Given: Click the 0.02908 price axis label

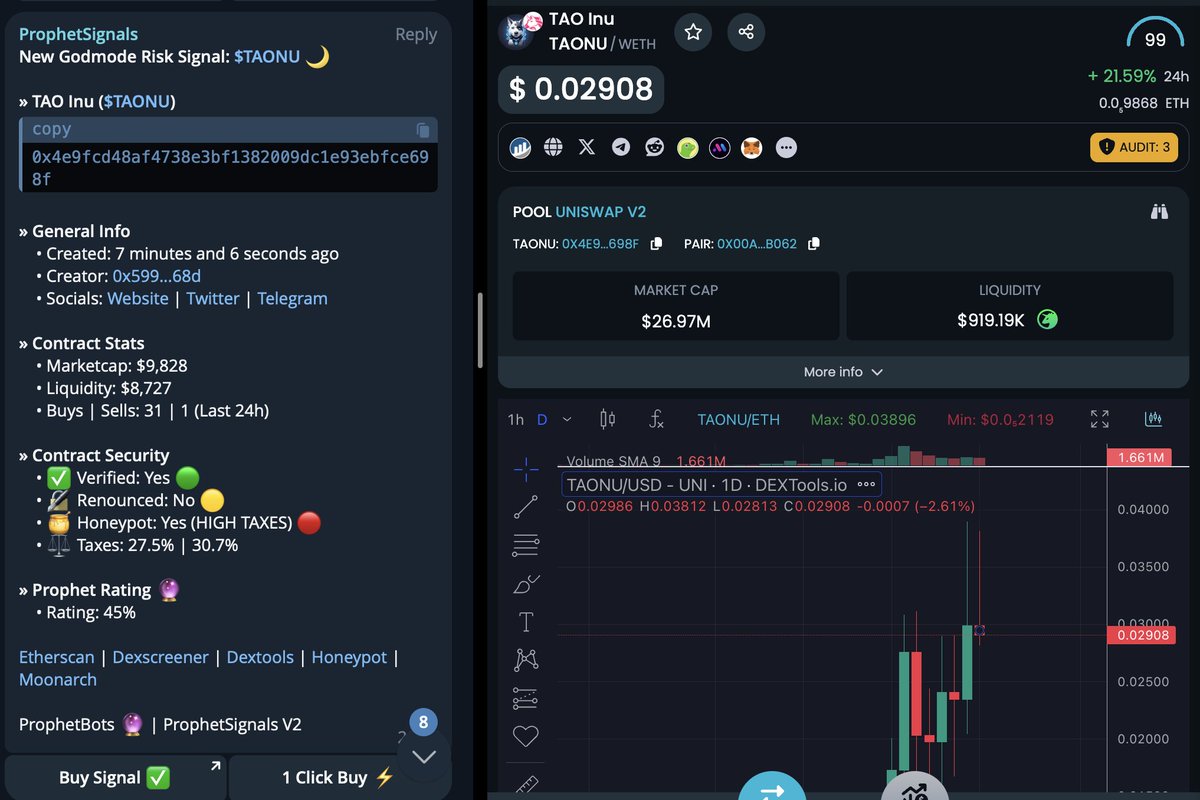Looking at the screenshot, I should (x=1142, y=635).
